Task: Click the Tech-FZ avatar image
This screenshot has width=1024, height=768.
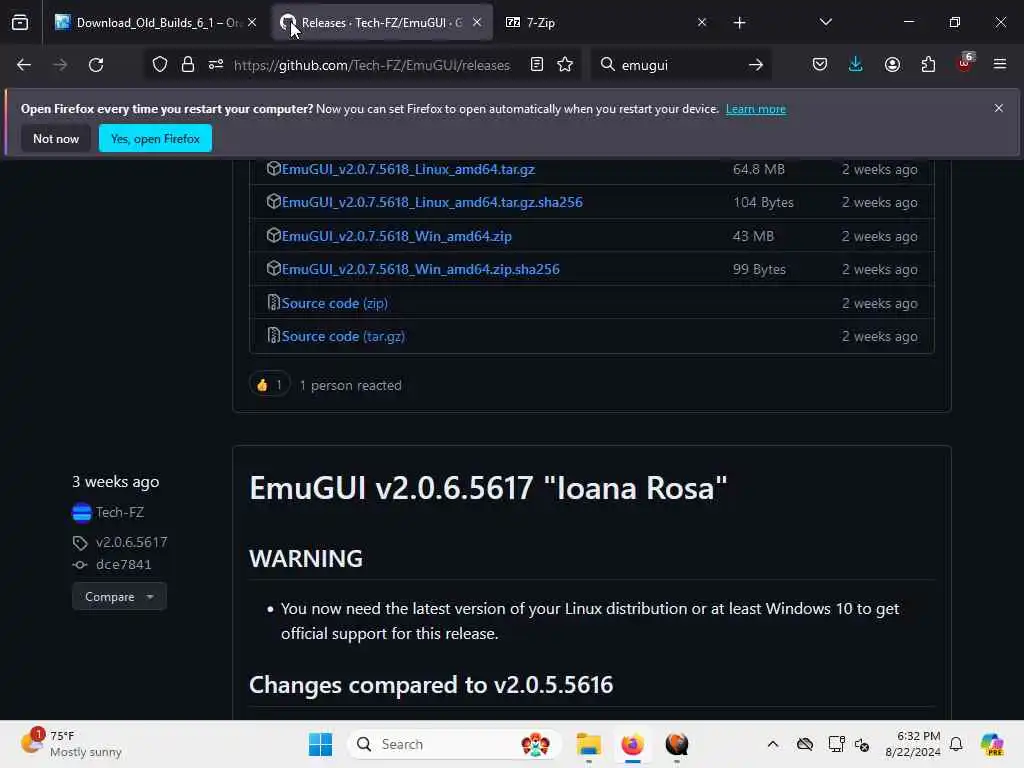Action: tap(82, 513)
